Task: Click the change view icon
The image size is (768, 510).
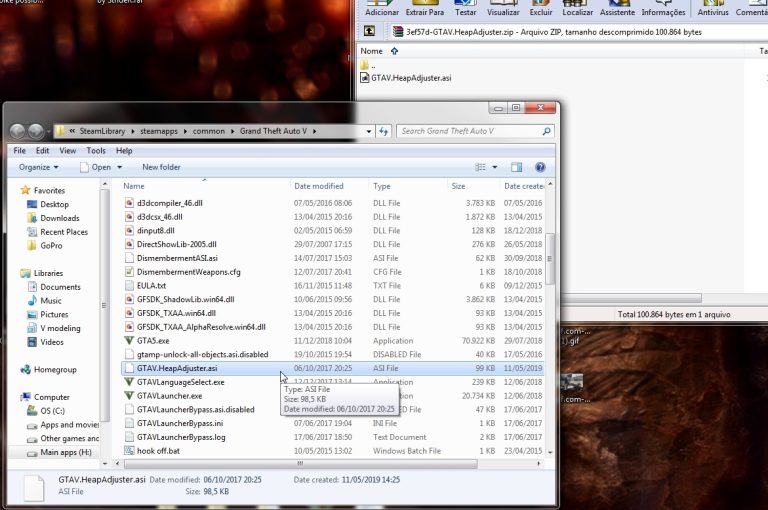Action: [x=480, y=168]
